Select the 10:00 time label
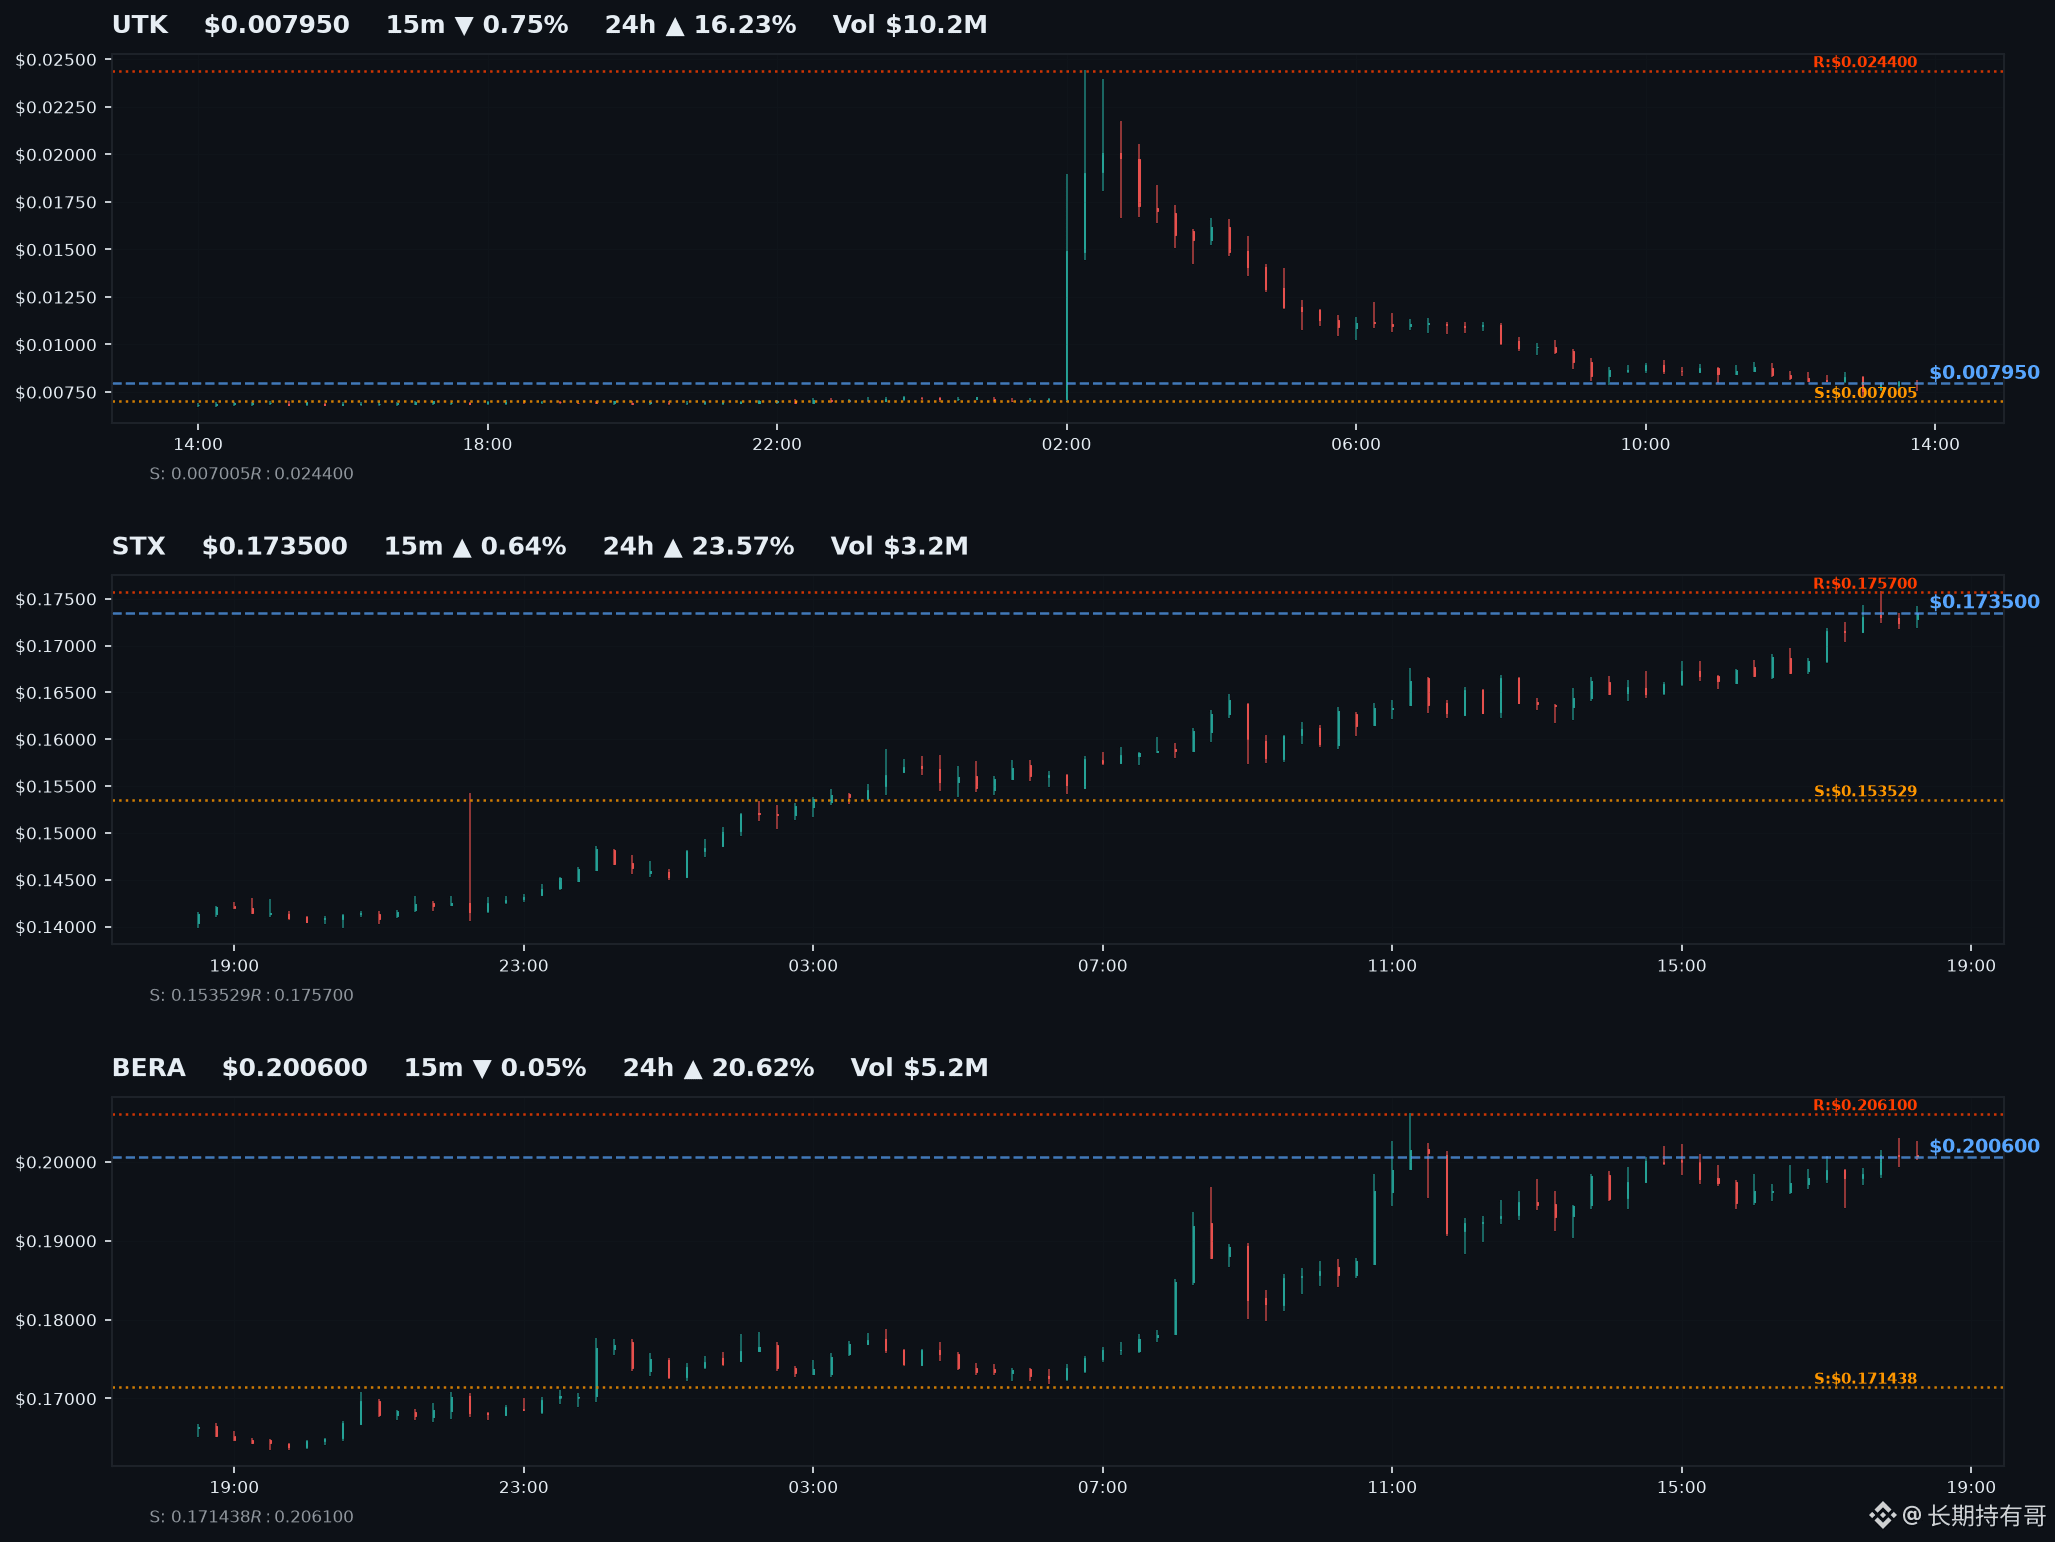 click(x=1645, y=445)
